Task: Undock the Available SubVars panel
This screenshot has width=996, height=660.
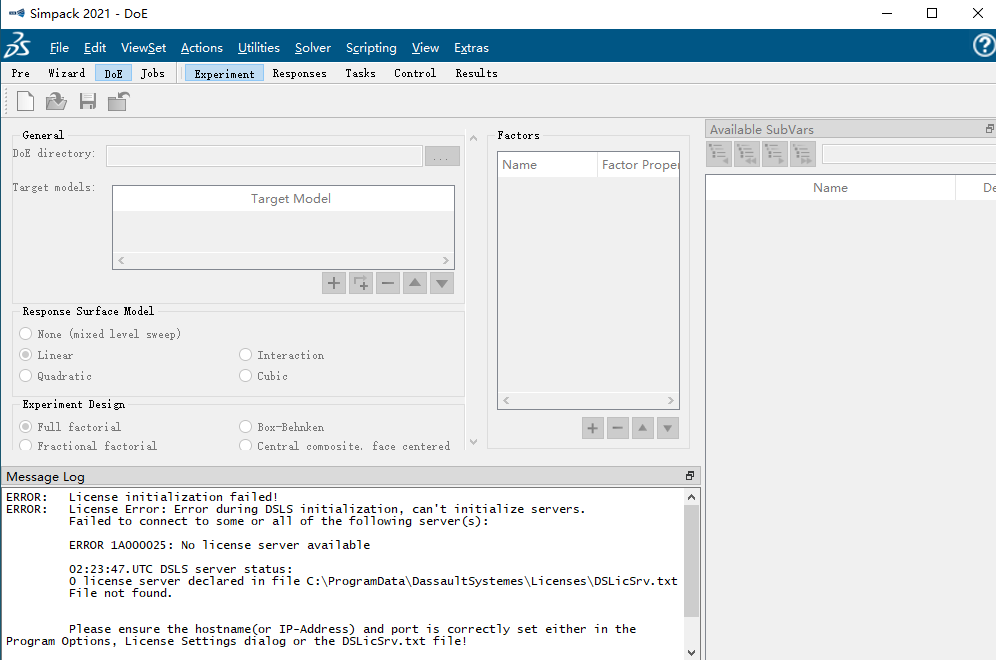Action: [990, 129]
